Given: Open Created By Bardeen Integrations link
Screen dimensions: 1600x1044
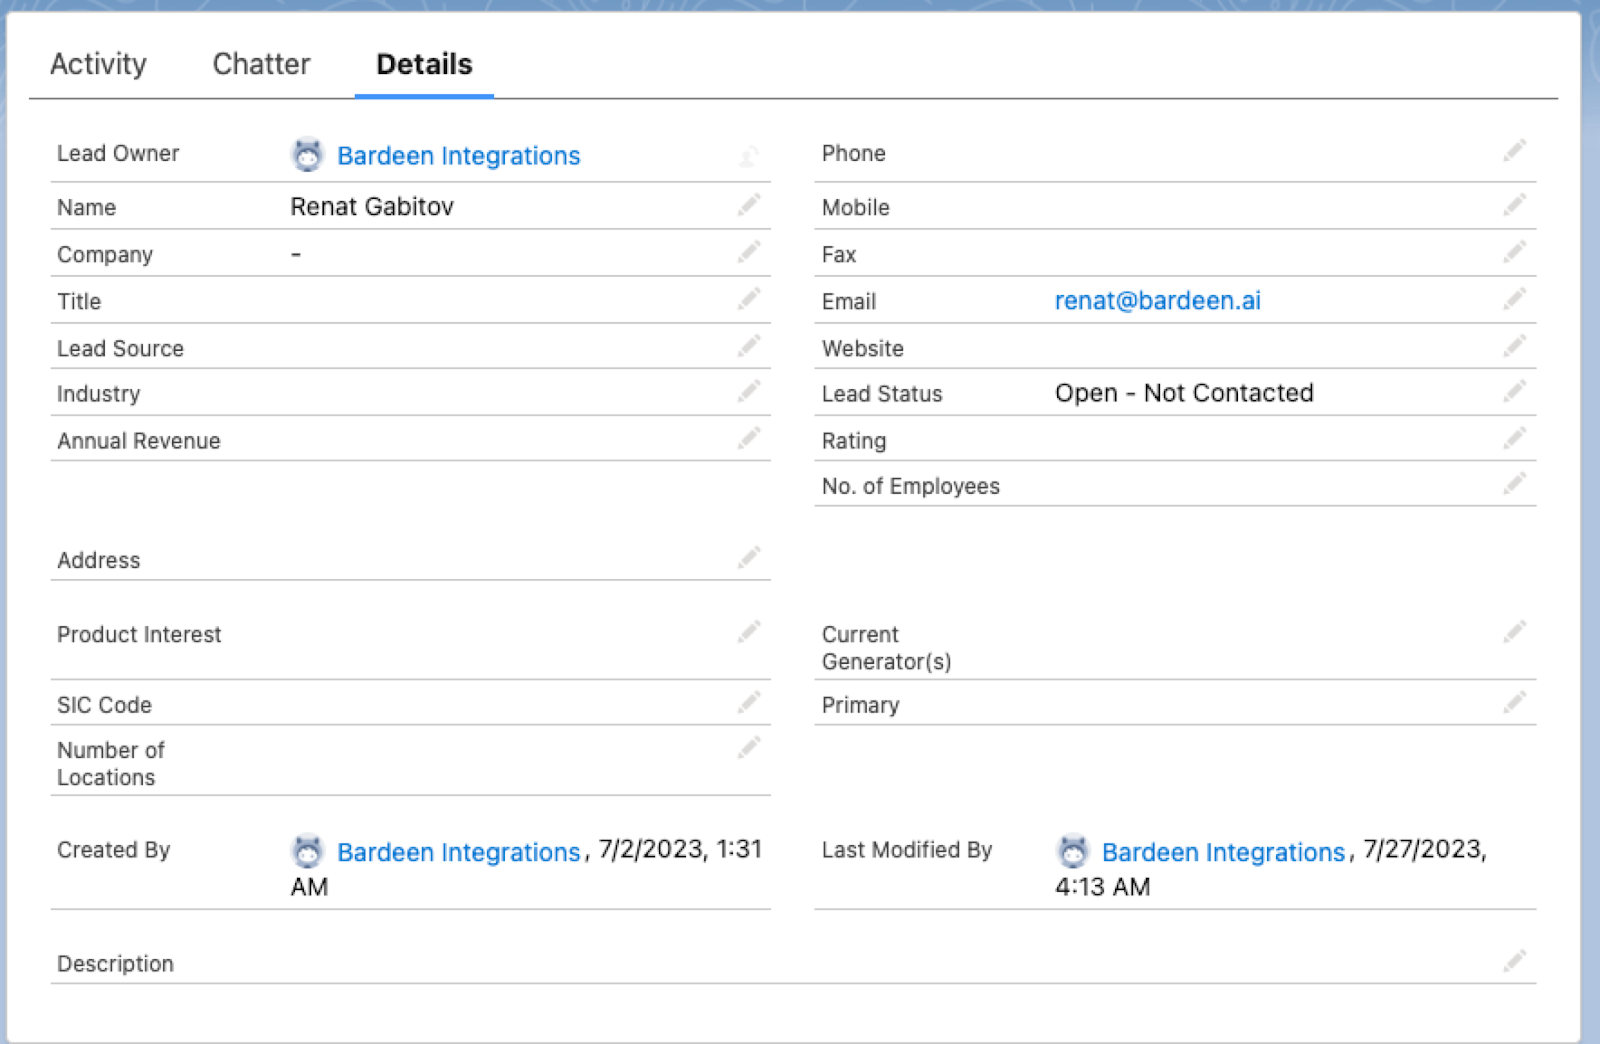Looking at the screenshot, I should 458,852.
